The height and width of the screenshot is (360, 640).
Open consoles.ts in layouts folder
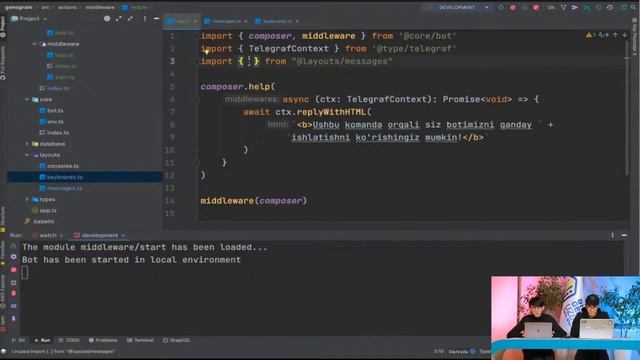point(59,166)
